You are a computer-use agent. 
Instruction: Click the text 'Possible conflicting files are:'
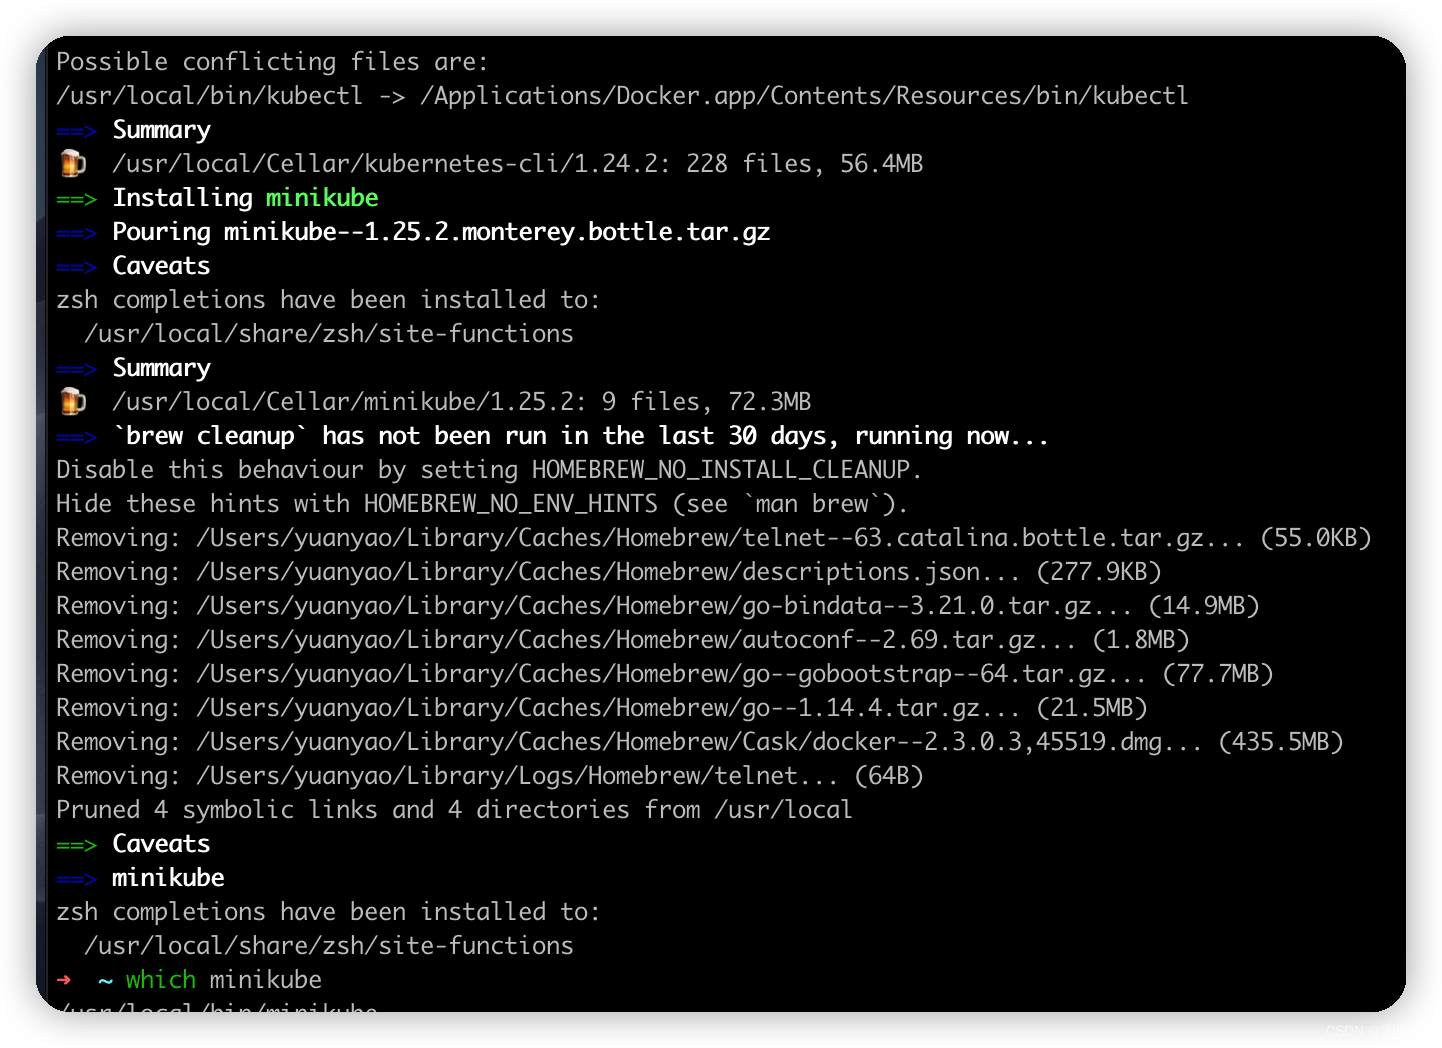tap(272, 62)
